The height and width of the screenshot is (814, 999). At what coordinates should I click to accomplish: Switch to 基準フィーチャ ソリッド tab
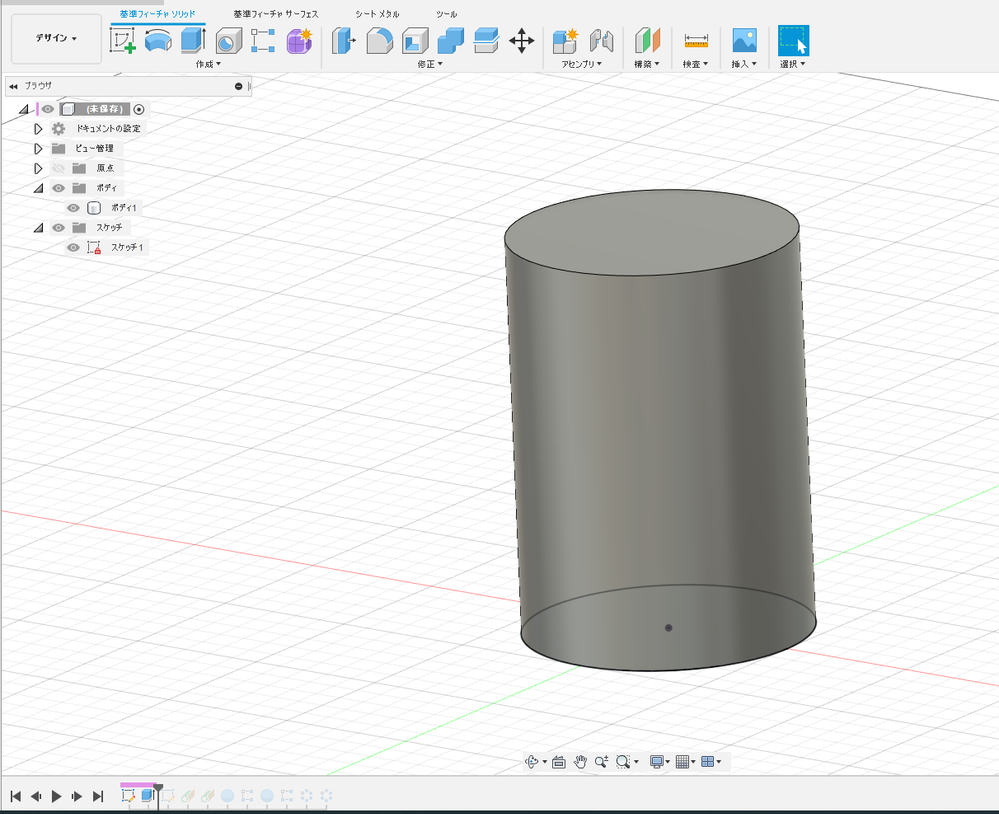tap(158, 14)
